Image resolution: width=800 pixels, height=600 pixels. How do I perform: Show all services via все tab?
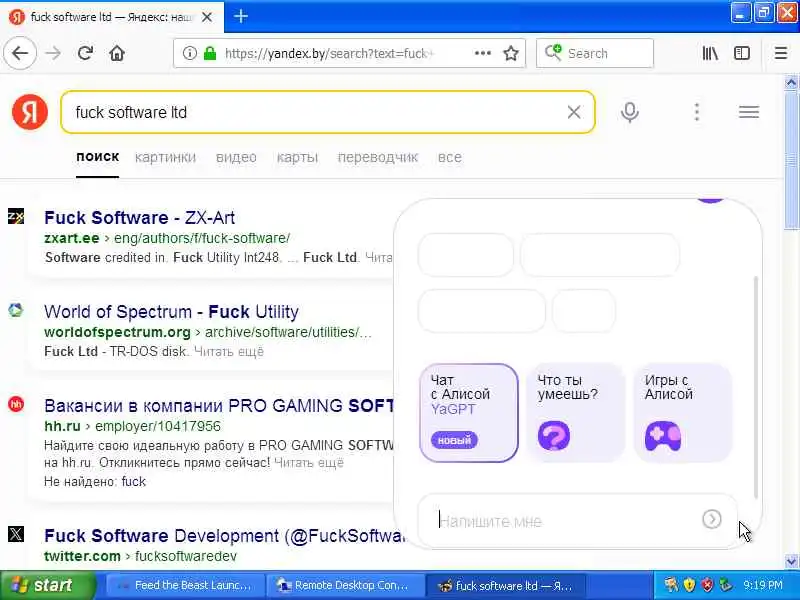pyautogui.click(x=449, y=157)
